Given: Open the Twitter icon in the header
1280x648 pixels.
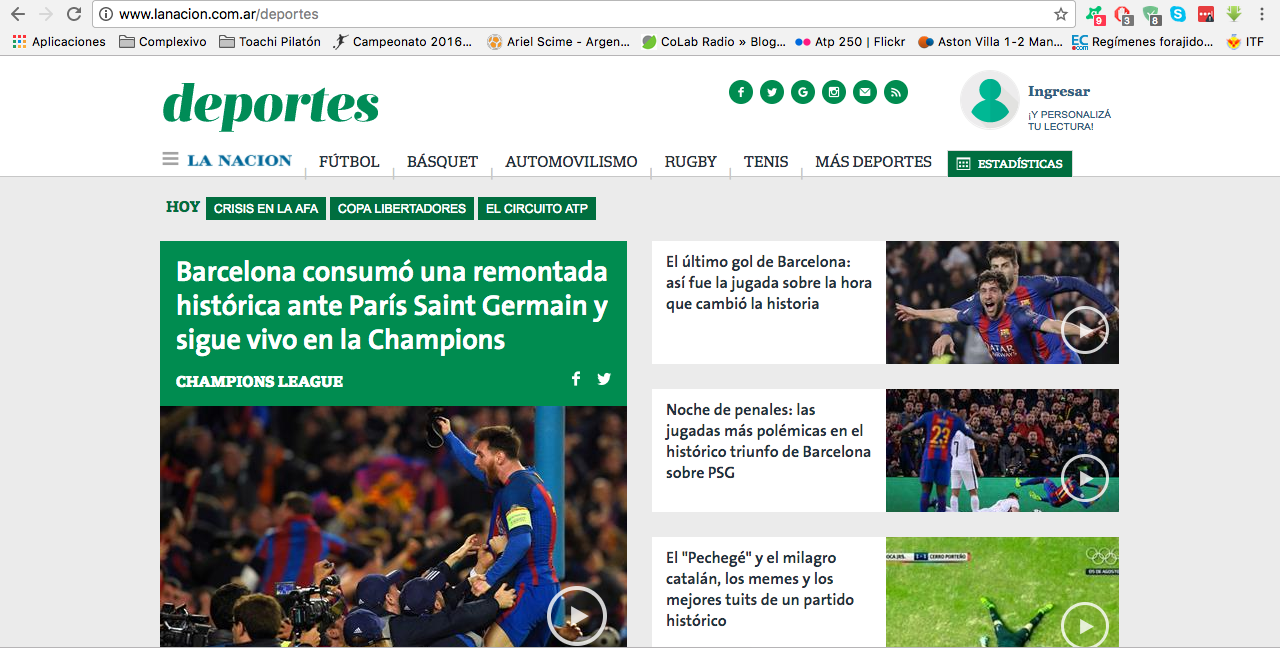Looking at the screenshot, I should pyautogui.click(x=772, y=92).
